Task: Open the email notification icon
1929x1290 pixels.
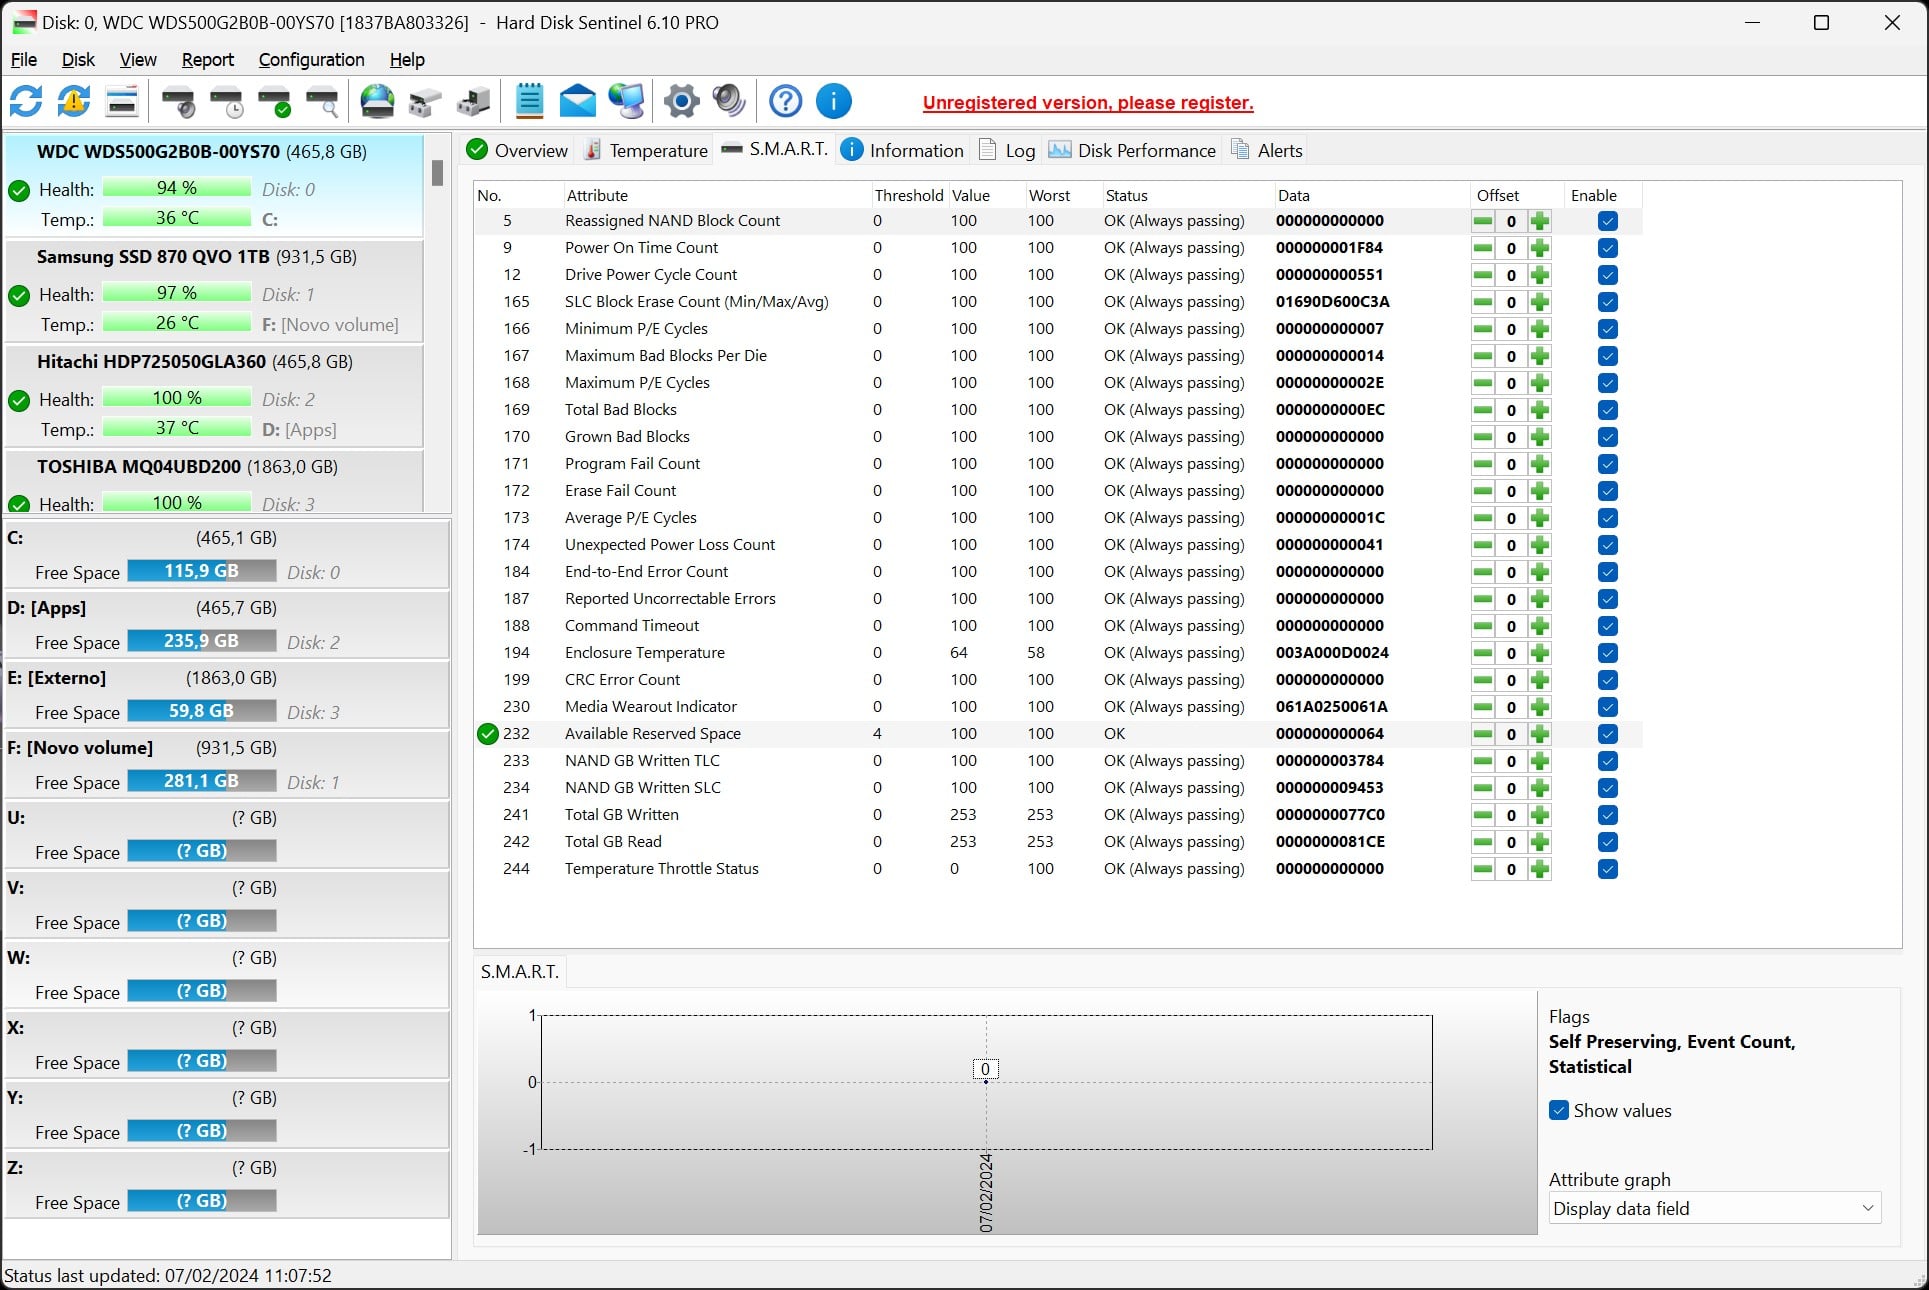Action: 577,102
